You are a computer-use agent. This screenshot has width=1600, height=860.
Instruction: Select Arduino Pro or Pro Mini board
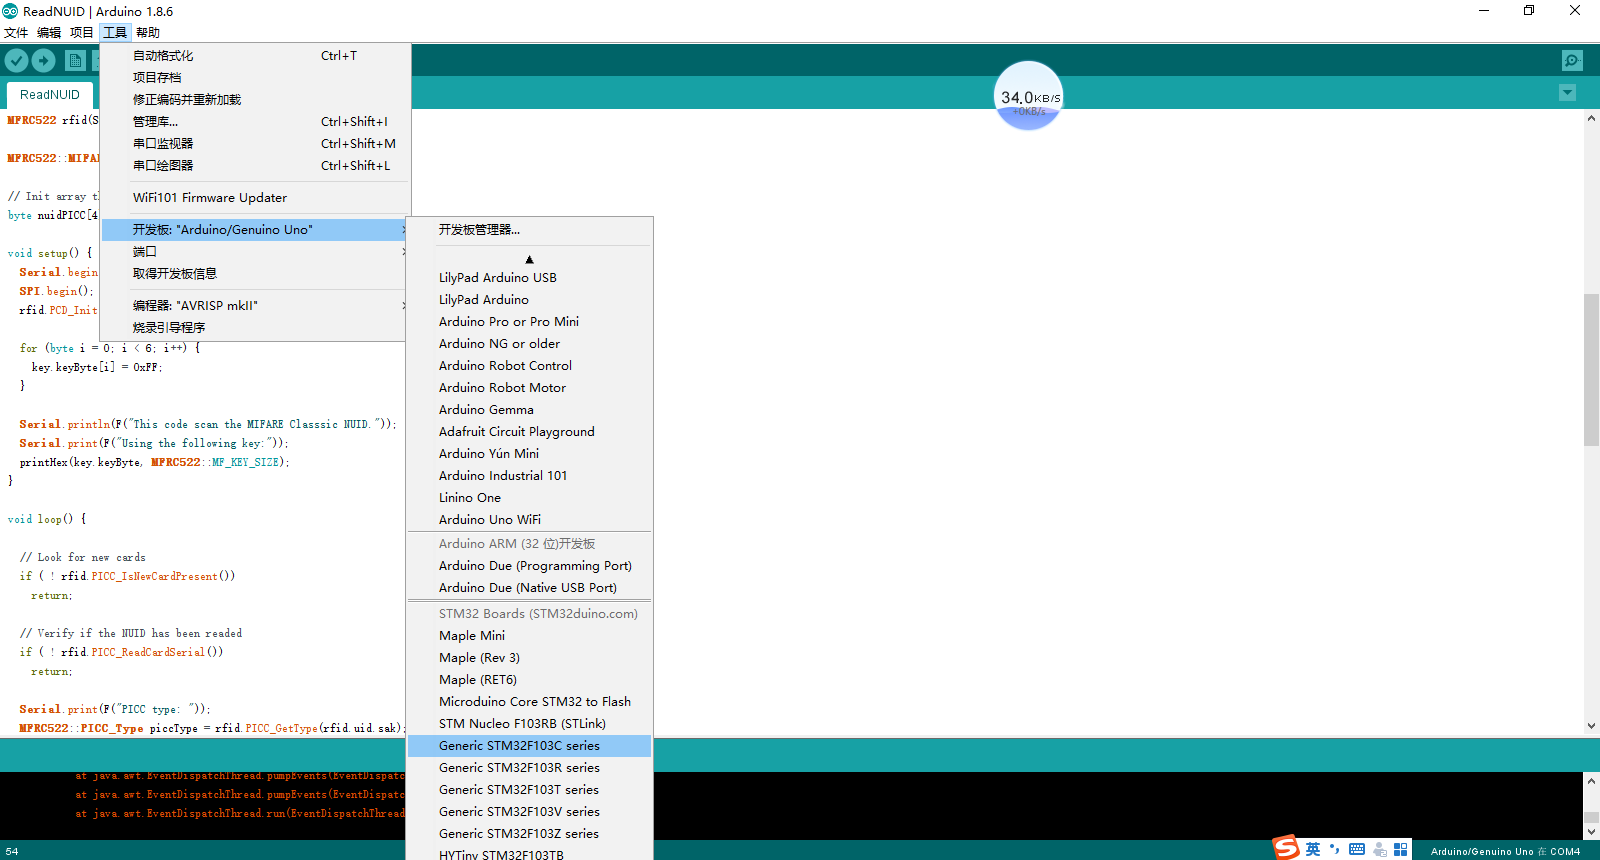coord(529,322)
